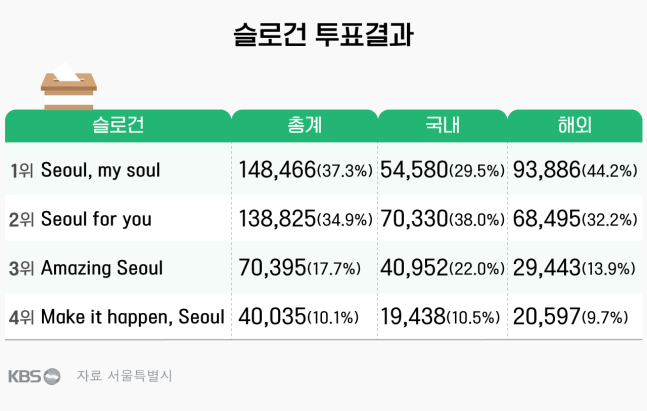
Task: Click Make it happen, Seoul slogan
Action: click(132, 317)
